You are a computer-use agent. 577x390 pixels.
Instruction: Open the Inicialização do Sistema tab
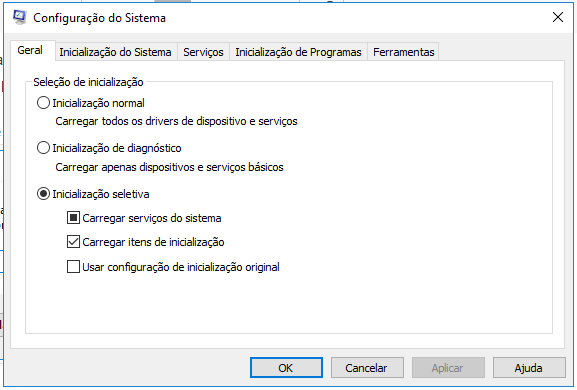[116, 52]
